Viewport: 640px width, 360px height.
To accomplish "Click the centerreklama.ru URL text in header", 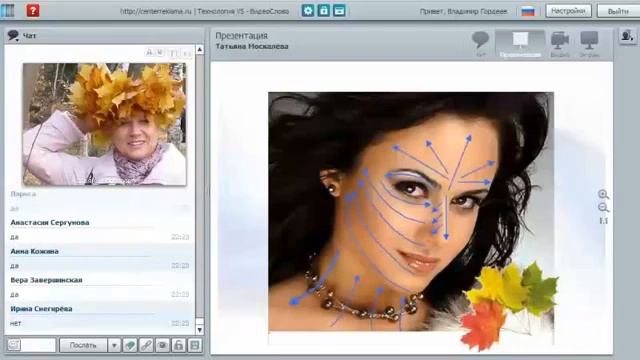I will click(156, 11).
